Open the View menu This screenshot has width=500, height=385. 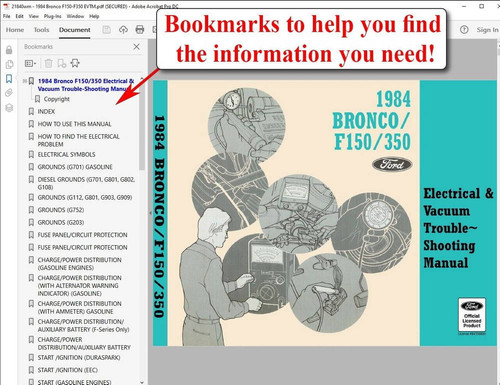pos(34,16)
